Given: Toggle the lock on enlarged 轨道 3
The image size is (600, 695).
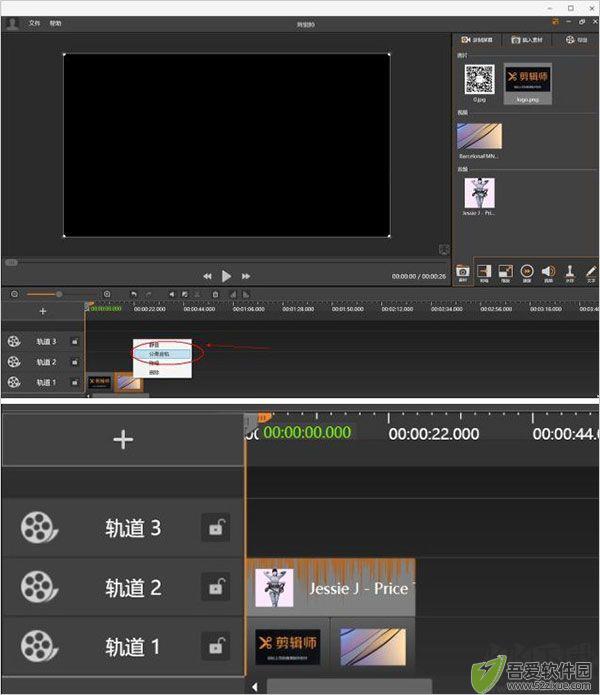Looking at the screenshot, I should coord(216,527).
